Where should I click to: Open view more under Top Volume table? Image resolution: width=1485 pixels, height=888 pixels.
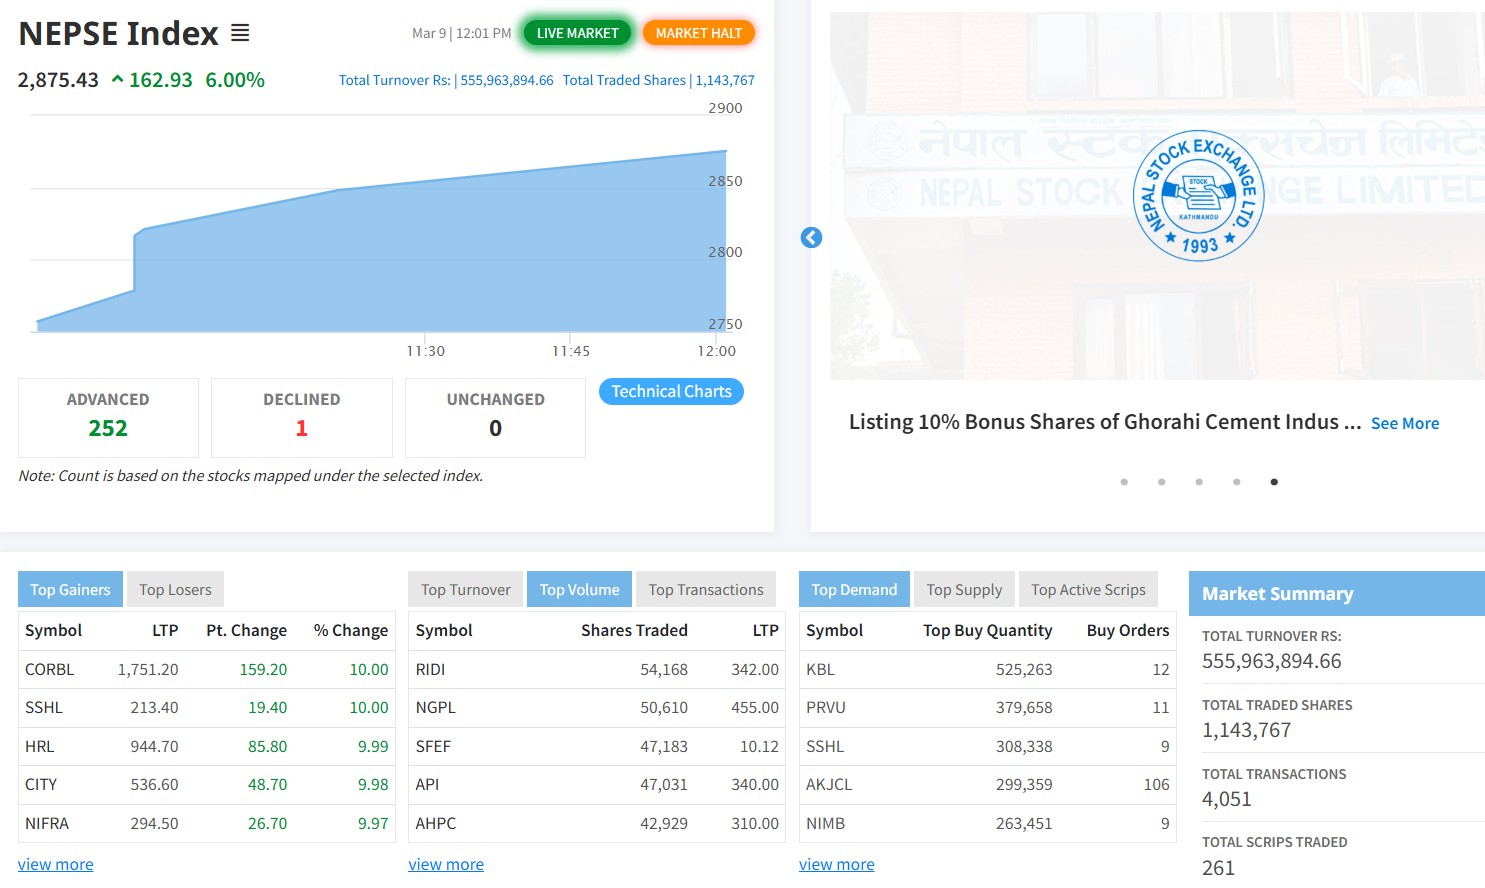(446, 865)
